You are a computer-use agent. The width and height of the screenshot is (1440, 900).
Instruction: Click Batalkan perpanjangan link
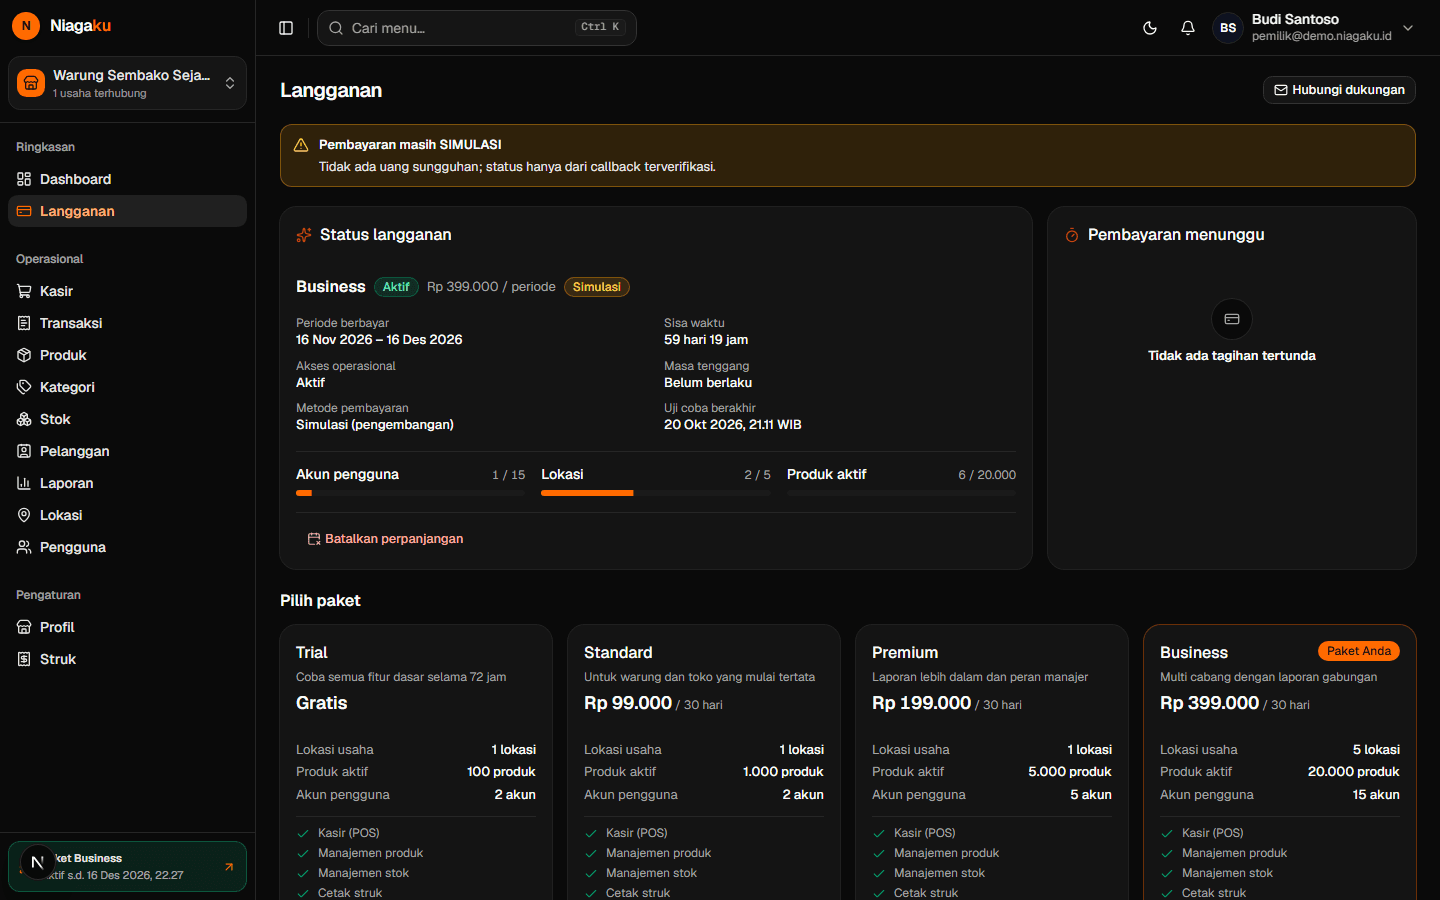pyautogui.click(x=385, y=539)
